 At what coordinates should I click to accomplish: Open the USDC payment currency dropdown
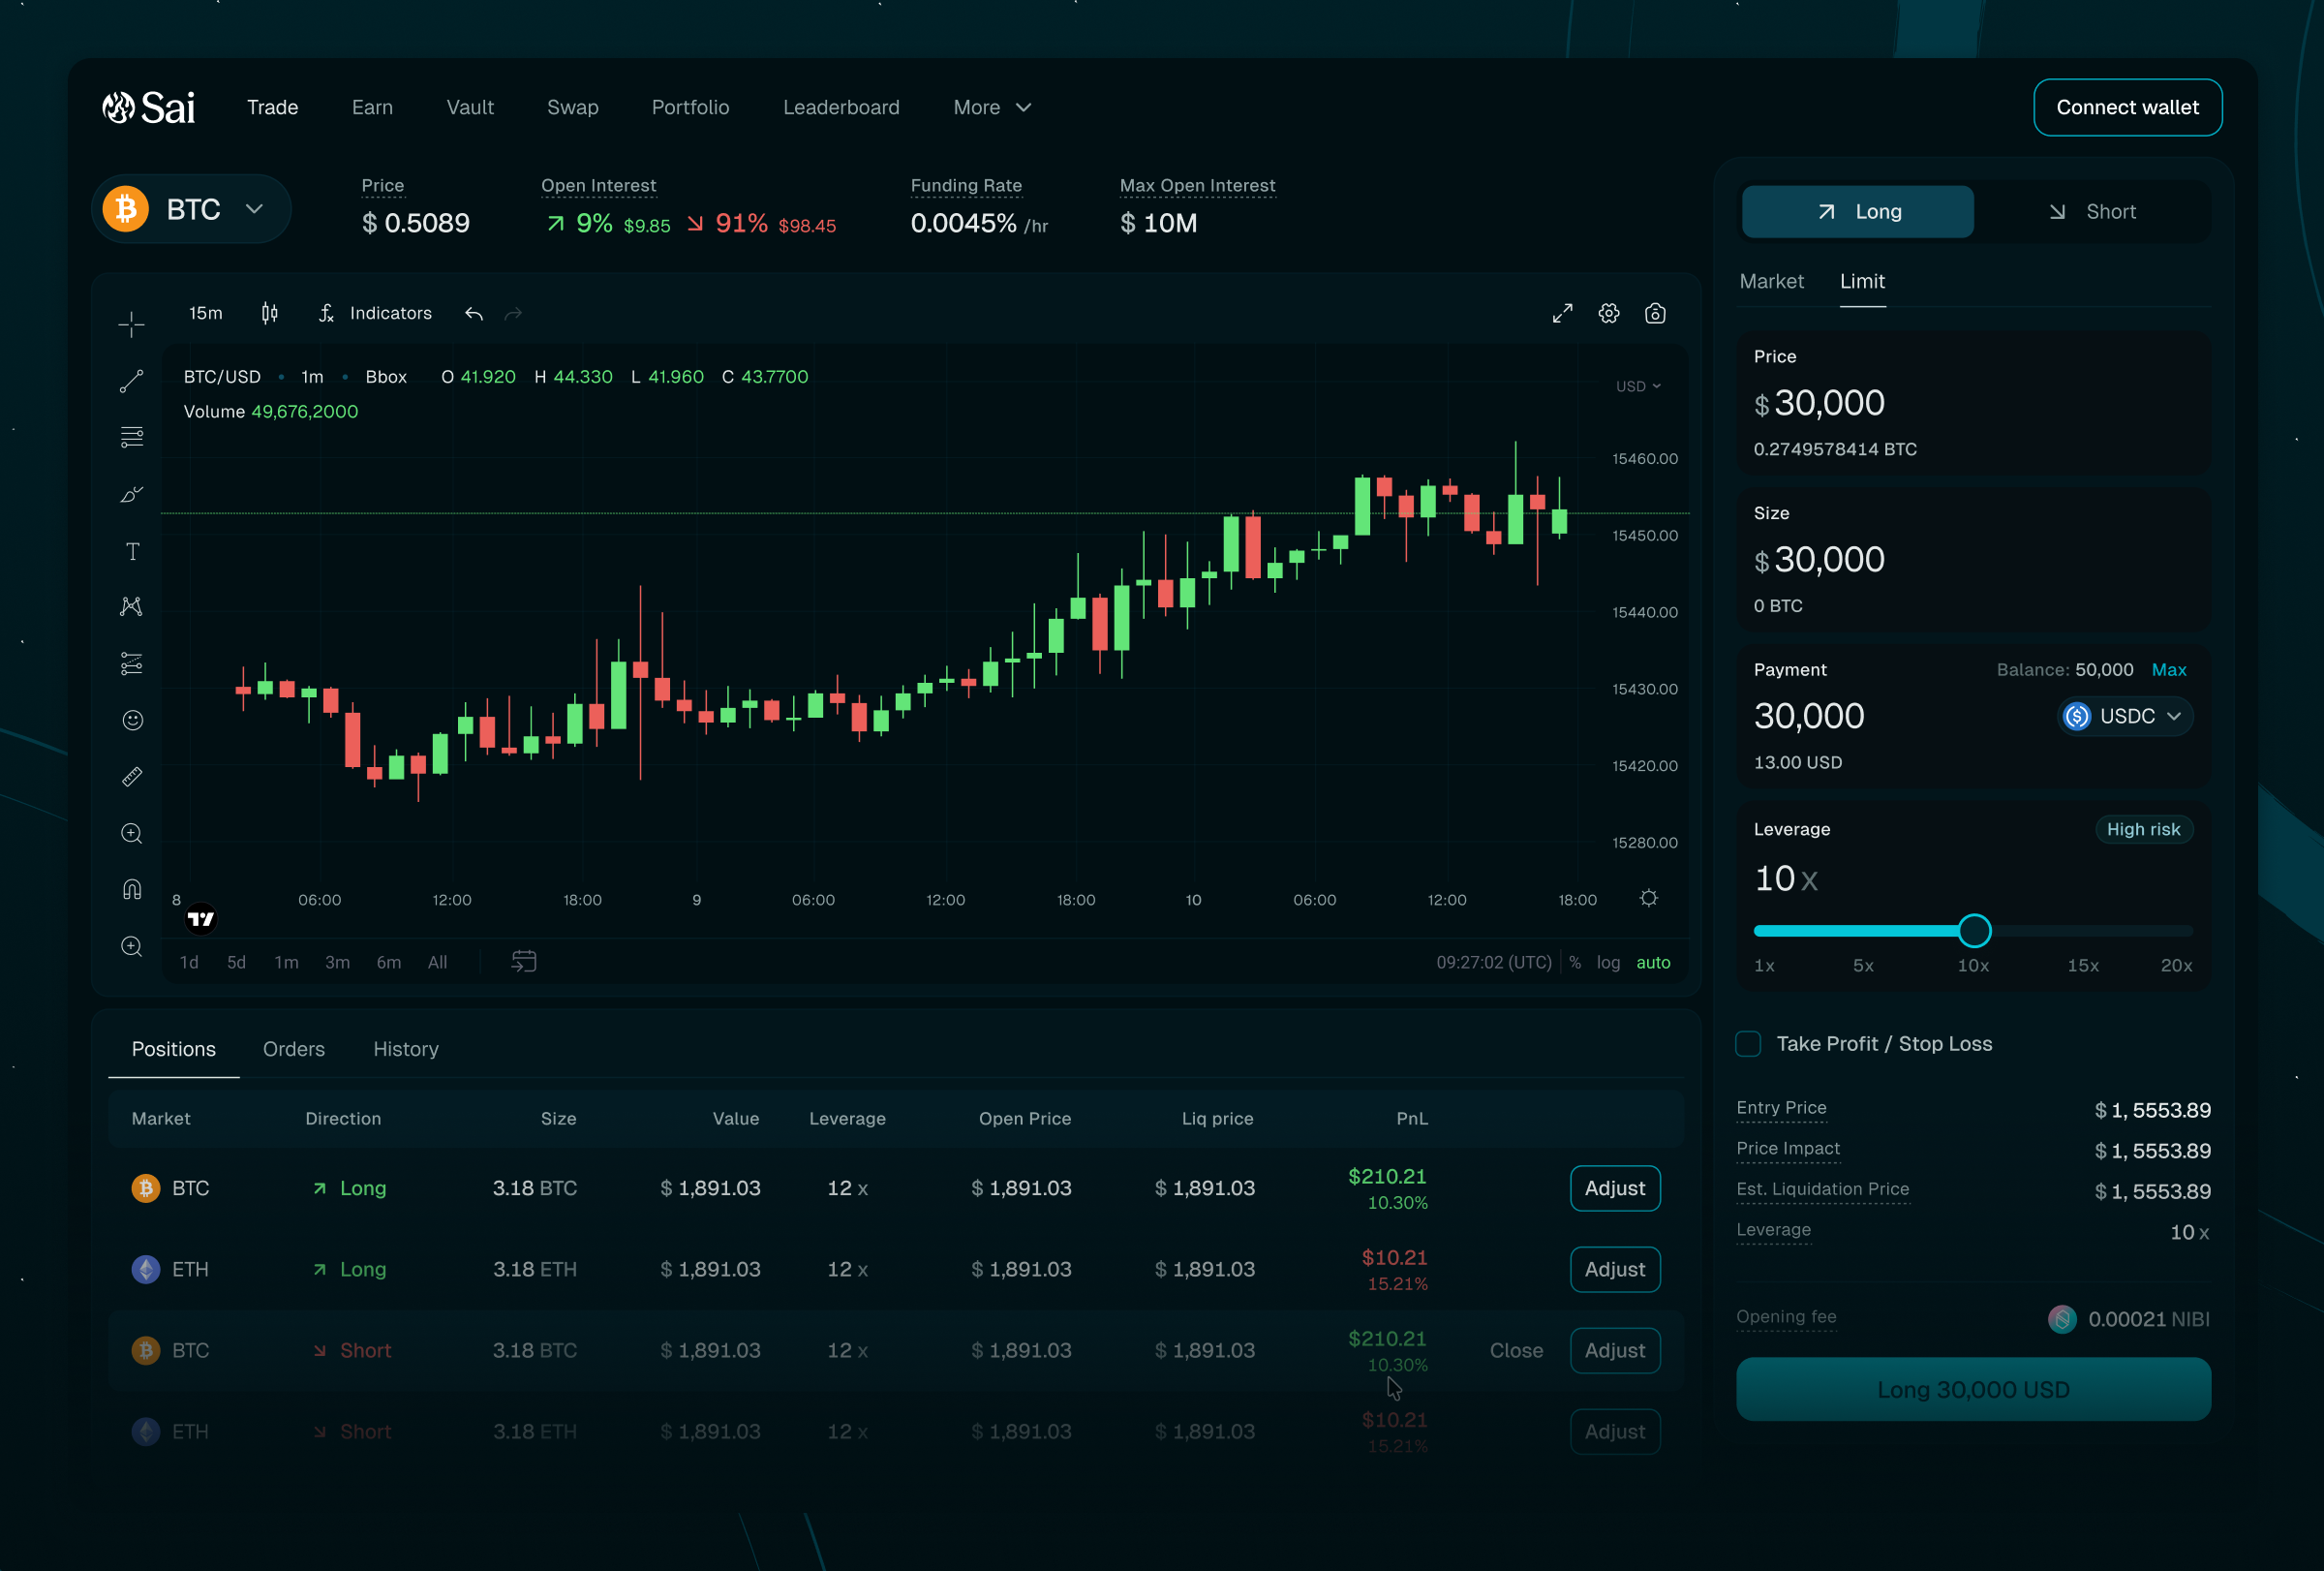point(2126,716)
